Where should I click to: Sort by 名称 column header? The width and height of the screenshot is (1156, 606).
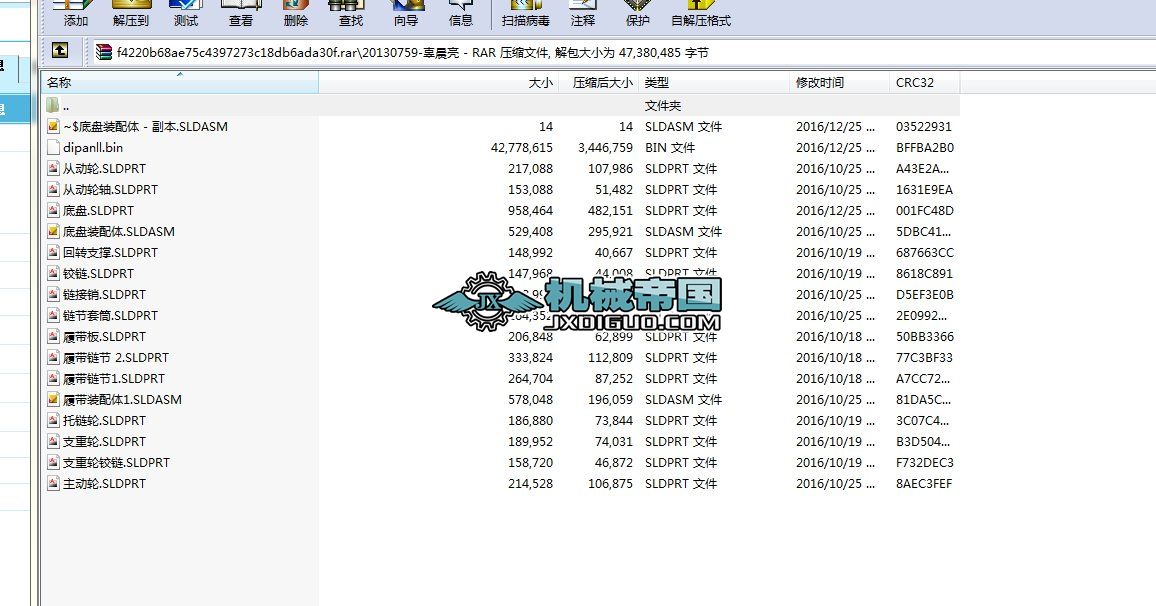pos(181,83)
